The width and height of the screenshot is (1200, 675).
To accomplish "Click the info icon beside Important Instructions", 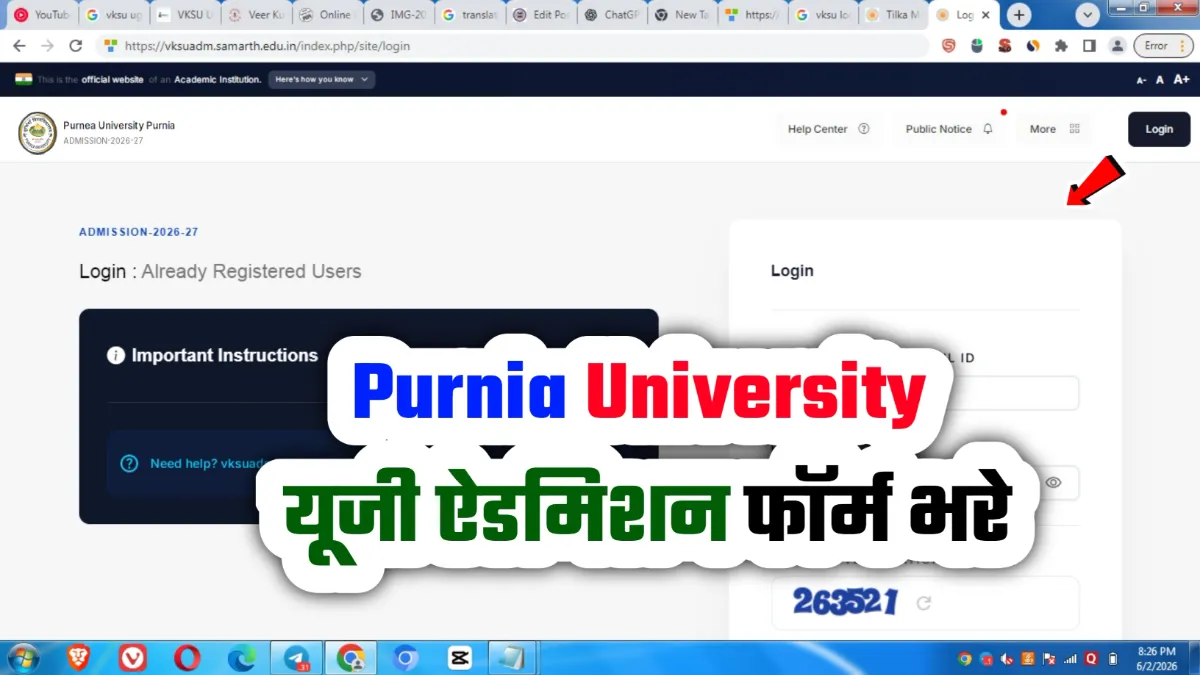I will point(116,355).
